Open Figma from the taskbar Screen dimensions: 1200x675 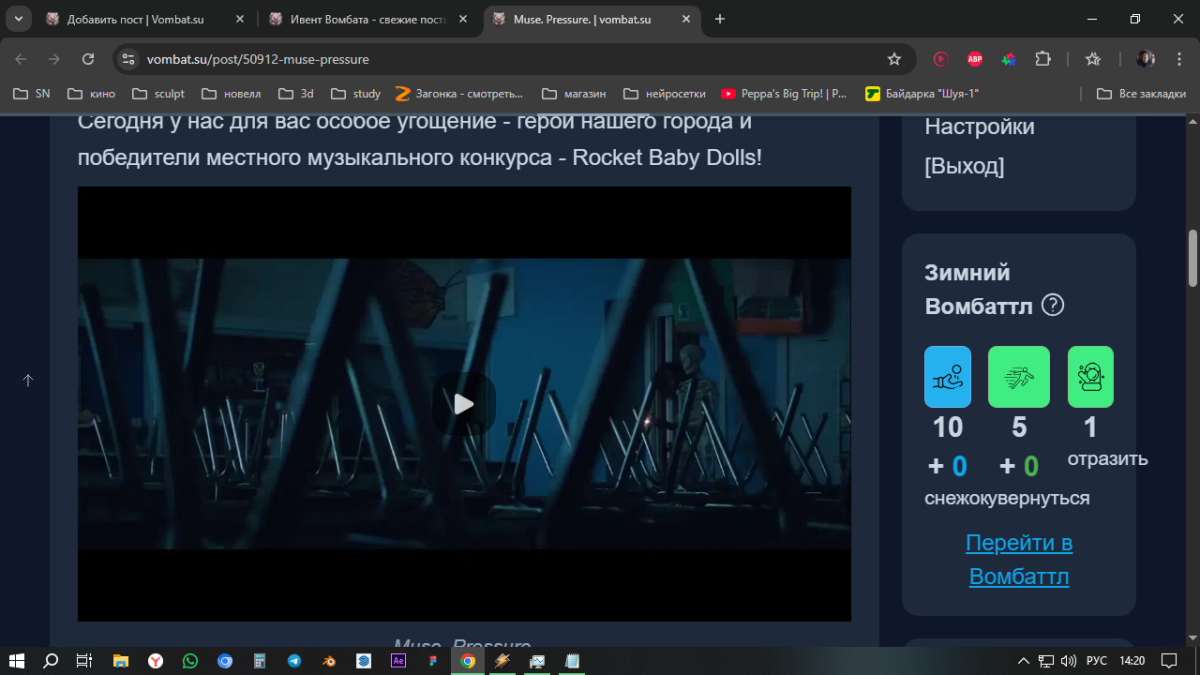[x=433, y=660]
